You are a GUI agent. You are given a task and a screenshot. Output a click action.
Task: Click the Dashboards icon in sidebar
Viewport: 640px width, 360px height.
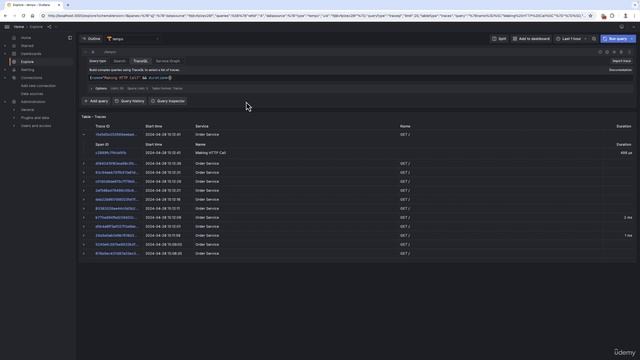14,54
